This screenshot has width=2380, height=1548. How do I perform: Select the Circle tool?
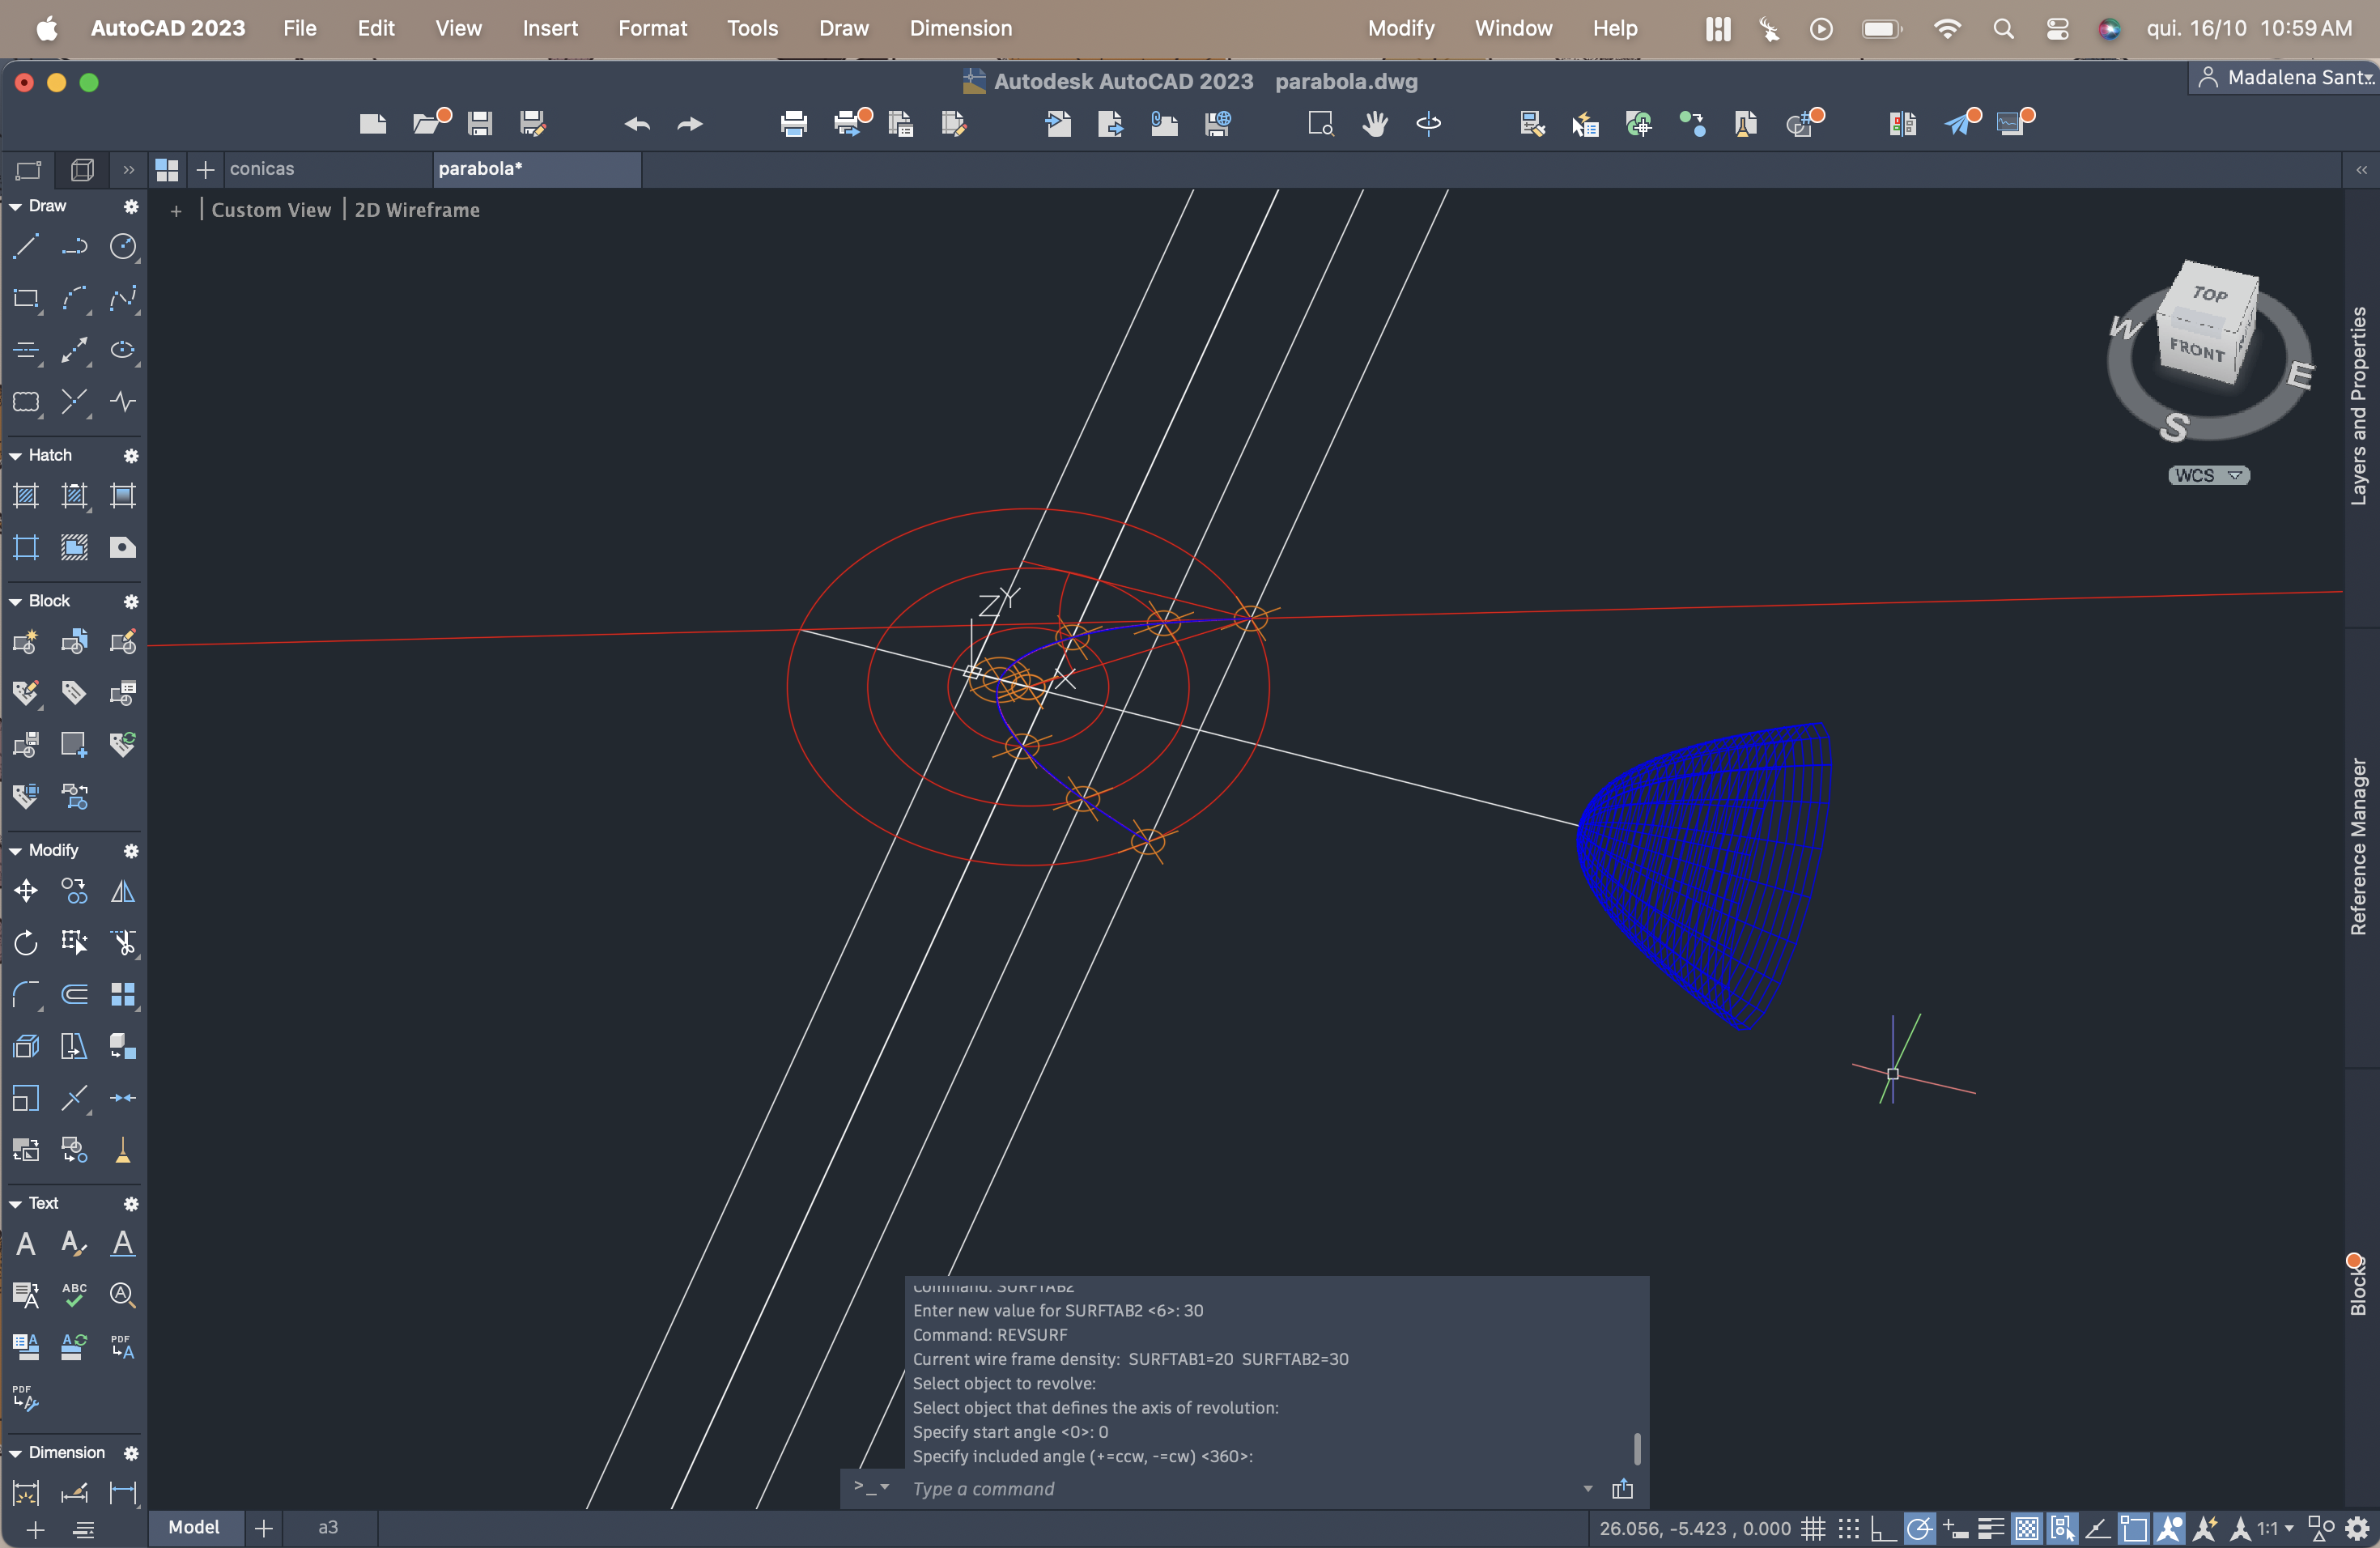(122, 246)
